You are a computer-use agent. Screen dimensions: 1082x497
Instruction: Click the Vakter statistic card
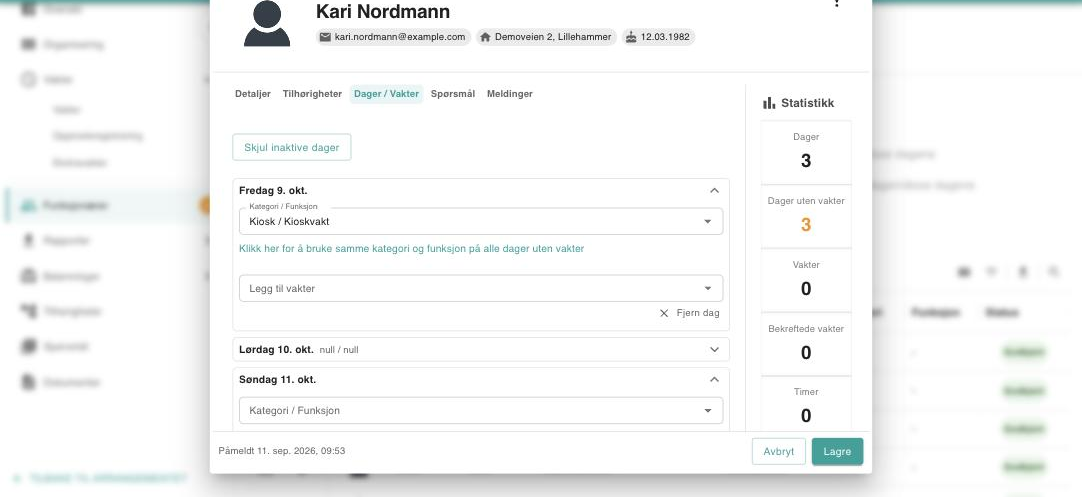pyautogui.click(x=806, y=280)
